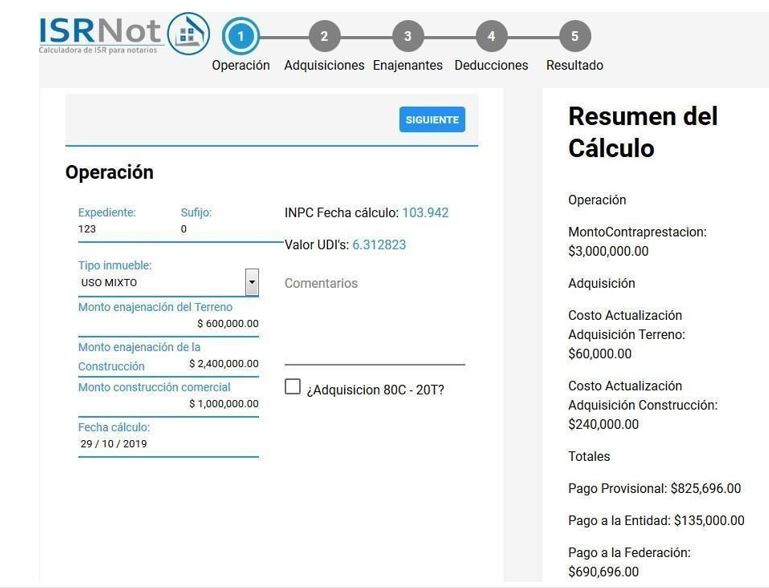Click the Operación label in summary
Image resolution: width=769 pixels, height=588 pixels.
[x=597, y=200]
